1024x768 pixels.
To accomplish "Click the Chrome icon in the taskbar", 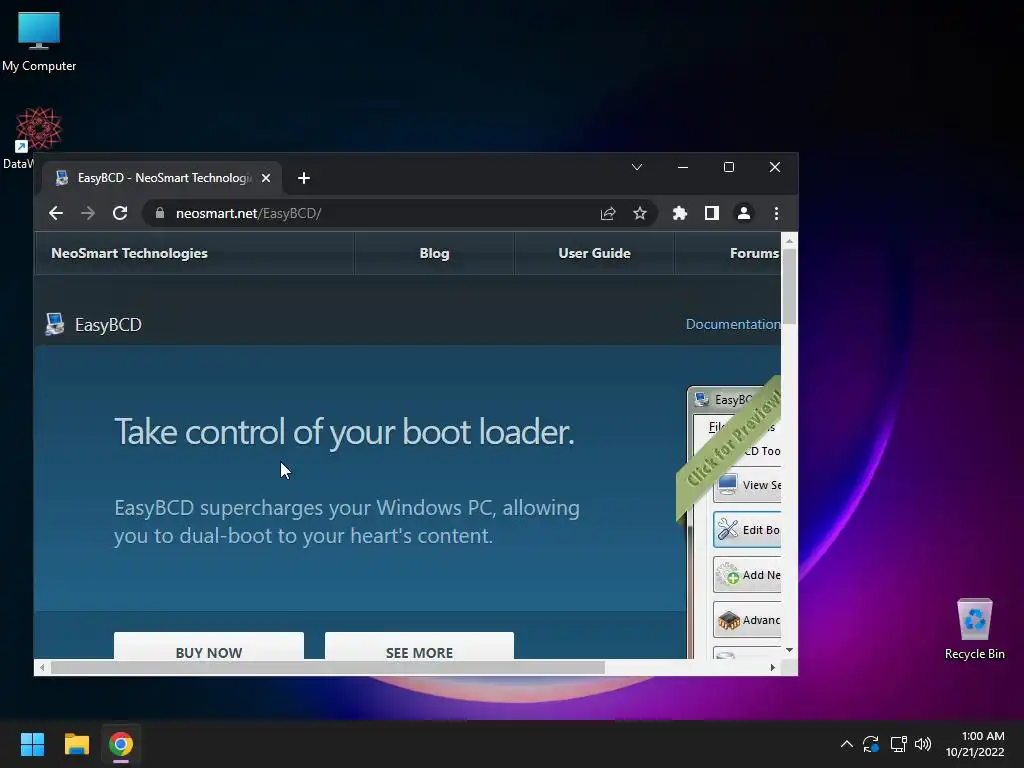I will pos(121,744).
